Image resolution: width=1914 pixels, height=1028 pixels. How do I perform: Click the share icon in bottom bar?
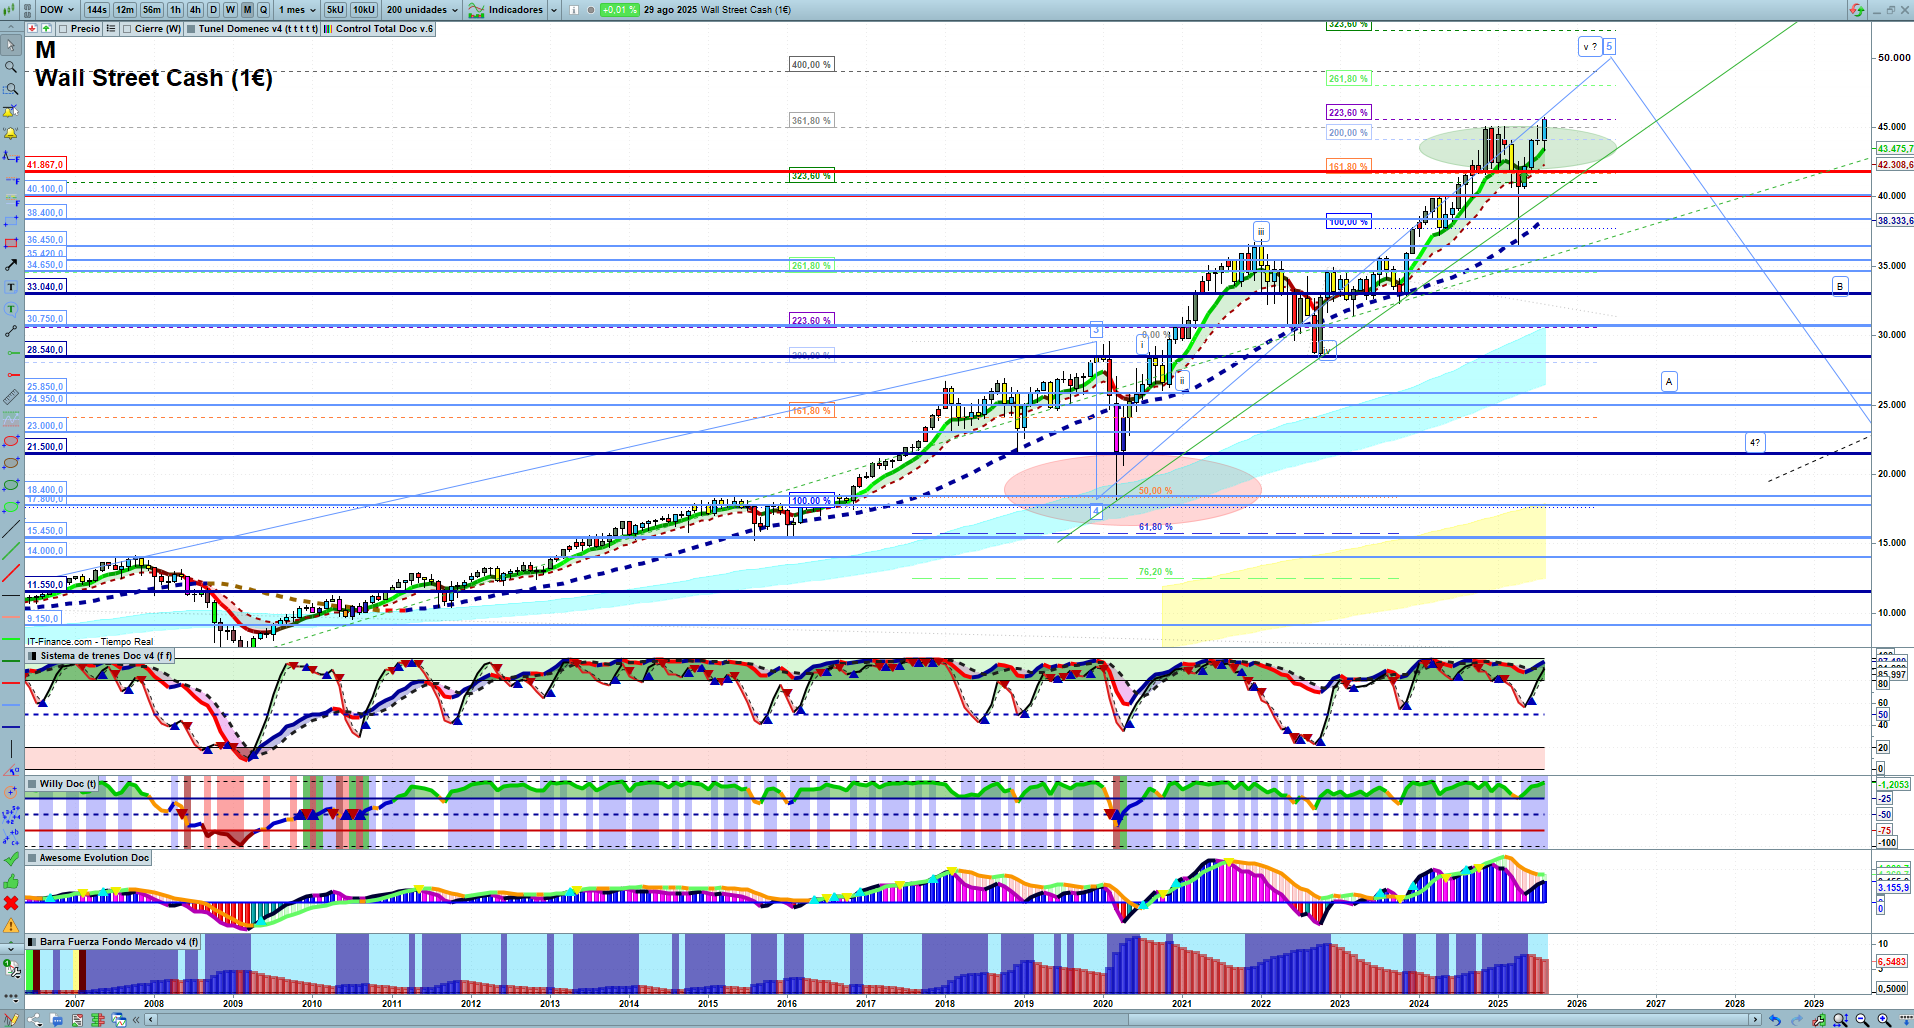point(35,1020)
